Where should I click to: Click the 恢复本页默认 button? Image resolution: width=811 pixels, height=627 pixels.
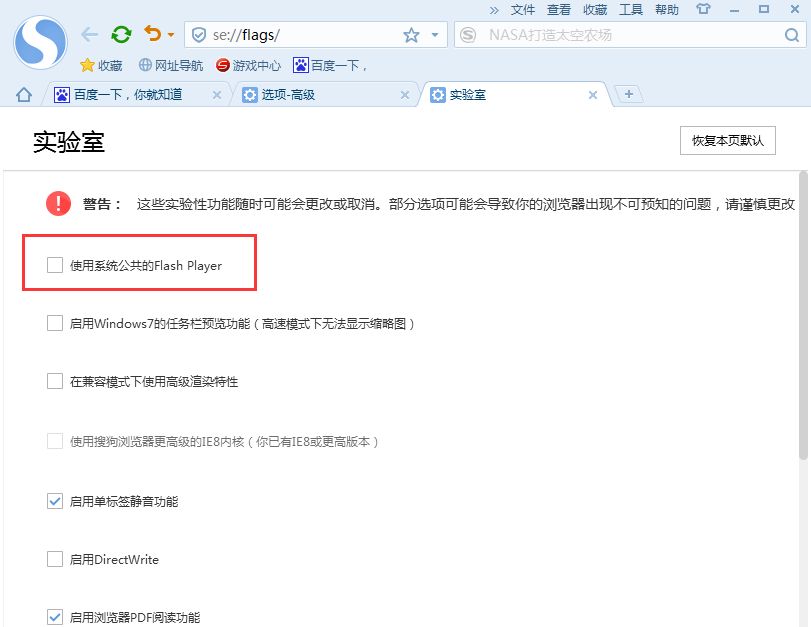pyautogui.click(x=727, y=141)
